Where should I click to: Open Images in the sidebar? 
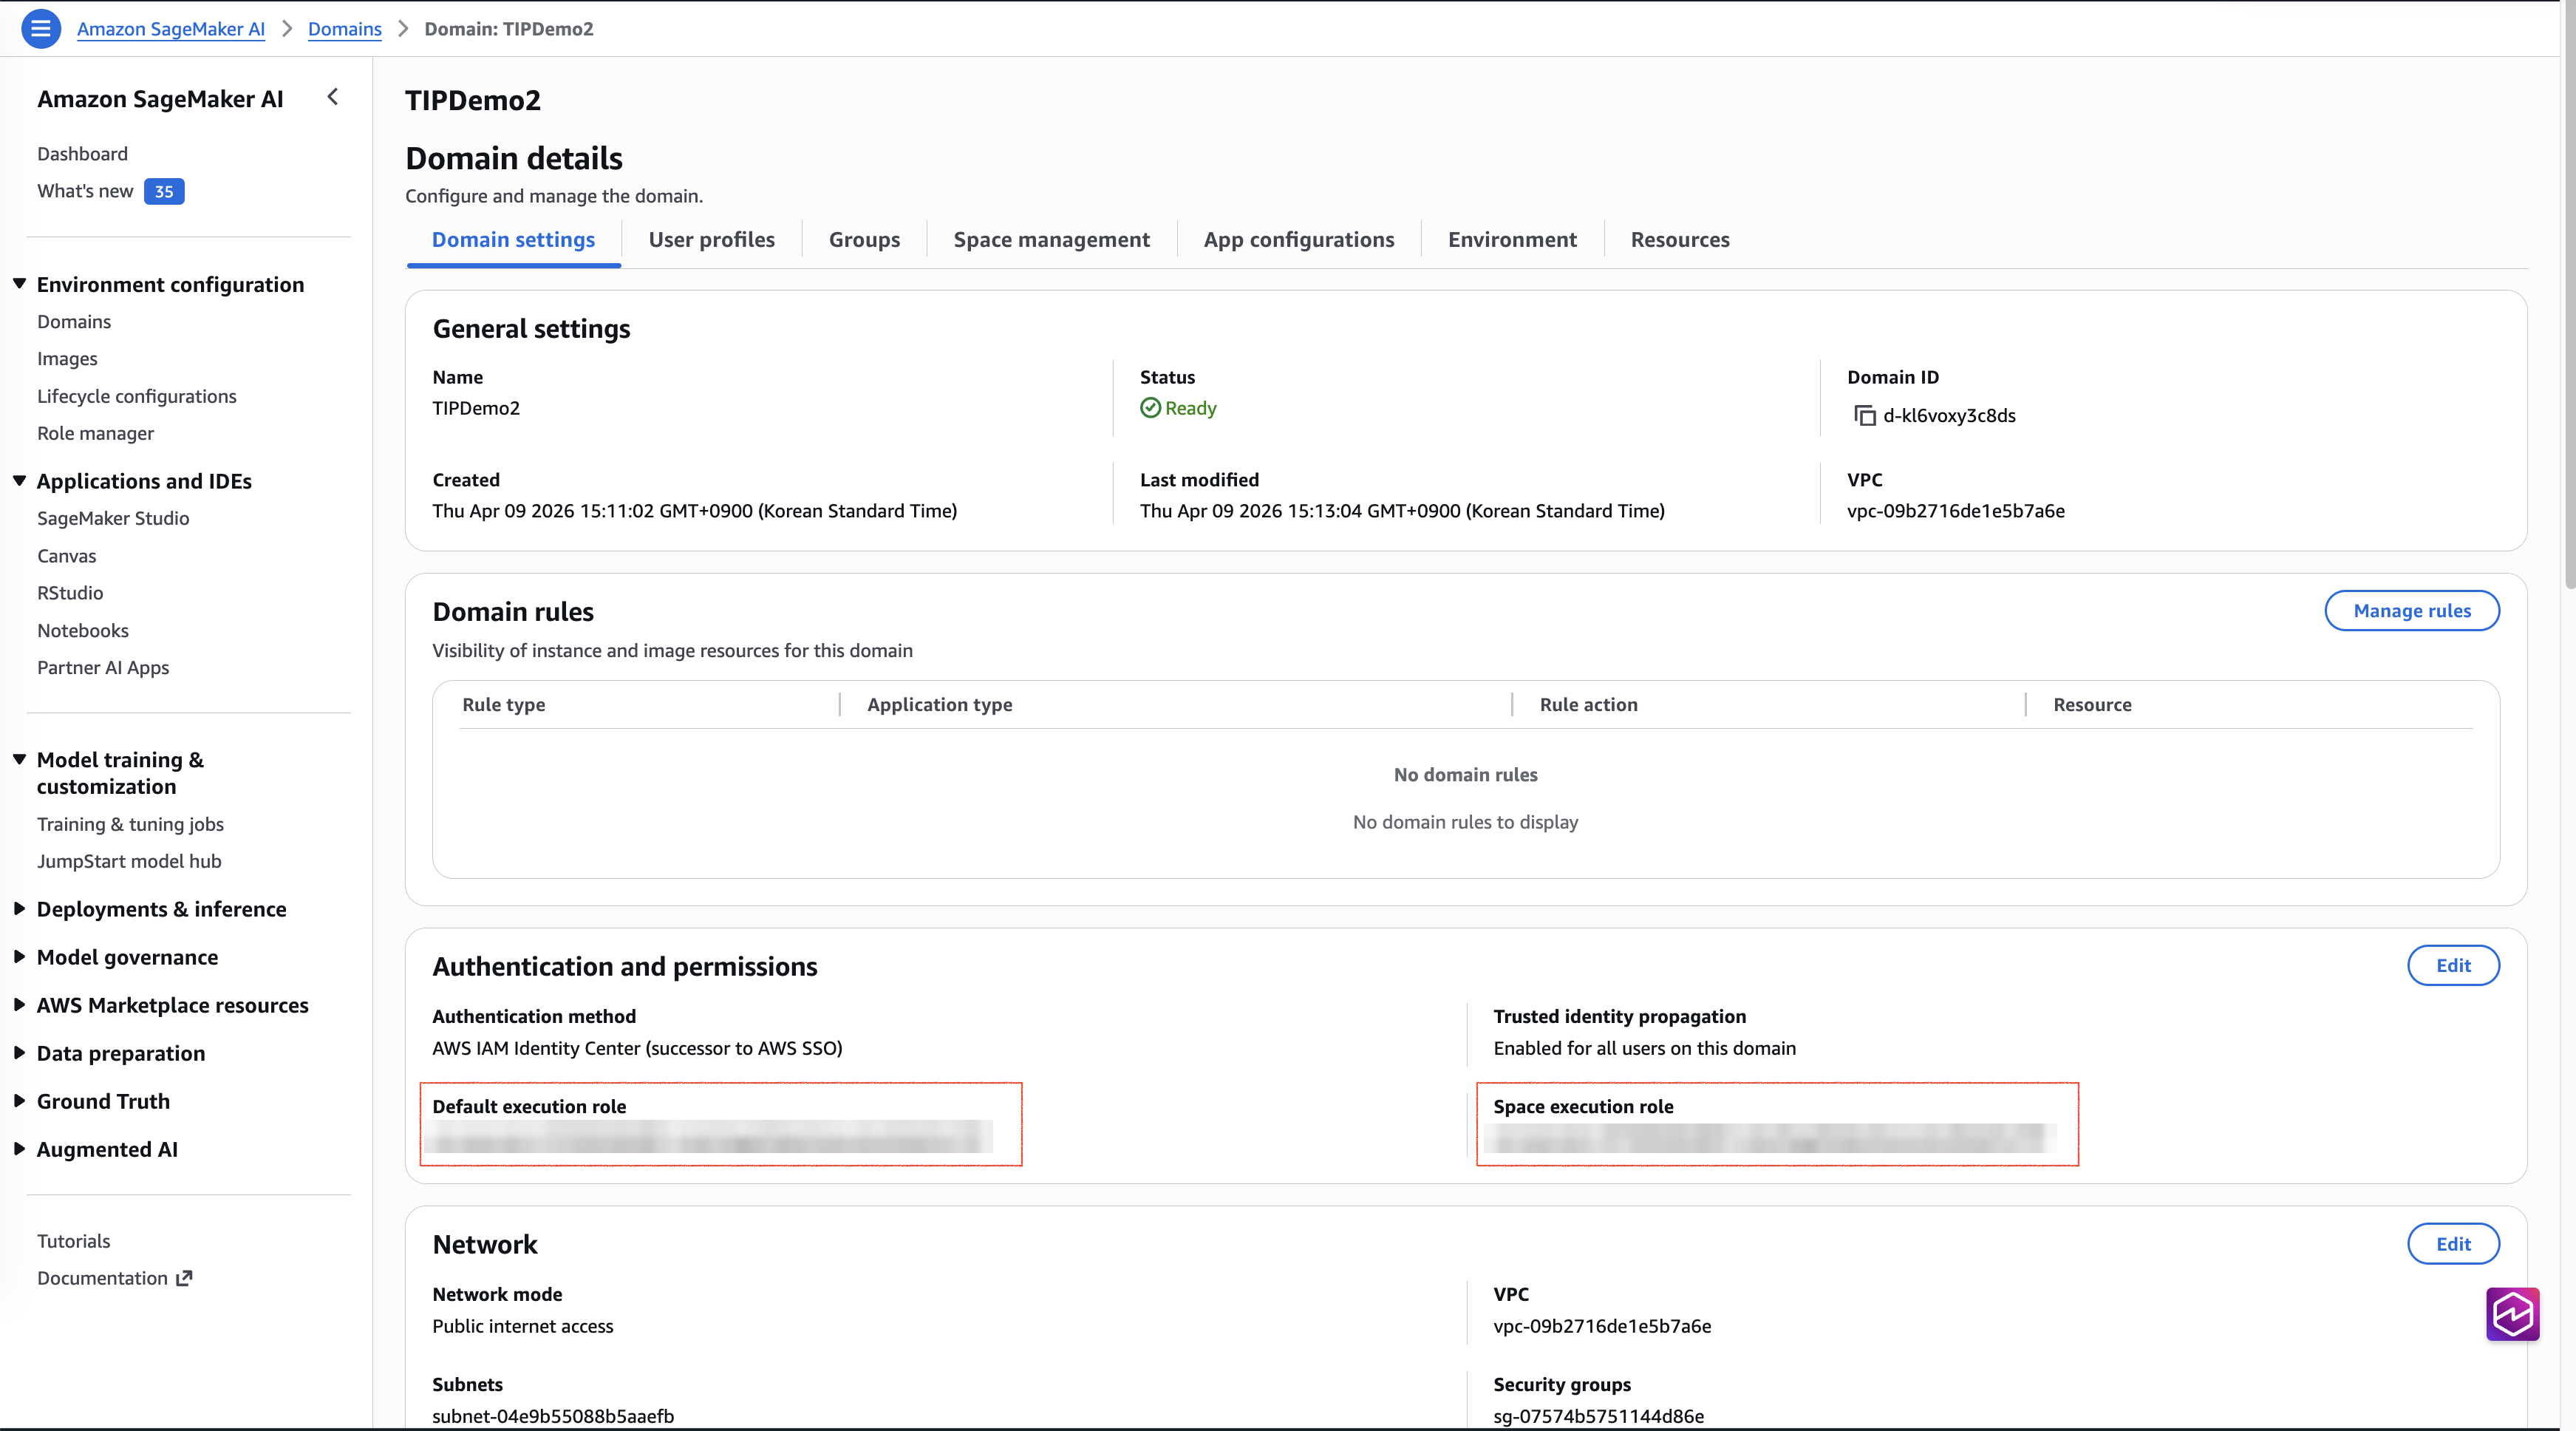tap(67, 359)
